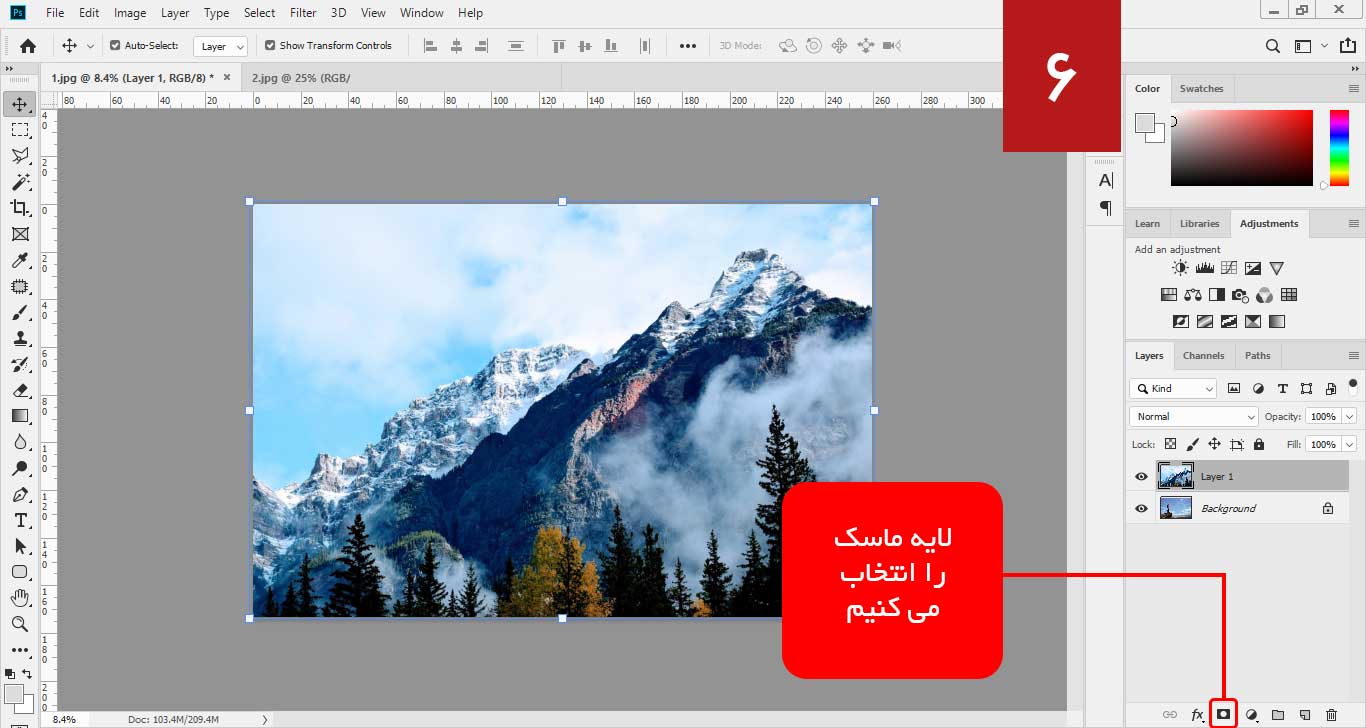Select the Horizontal Type tool

(20, 520)
